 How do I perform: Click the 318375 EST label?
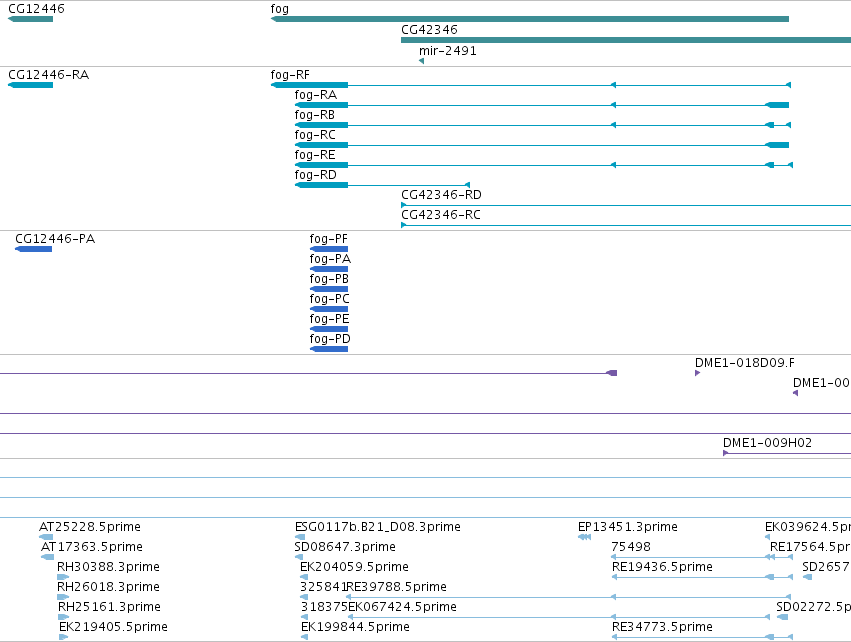[x=324, y=607]
